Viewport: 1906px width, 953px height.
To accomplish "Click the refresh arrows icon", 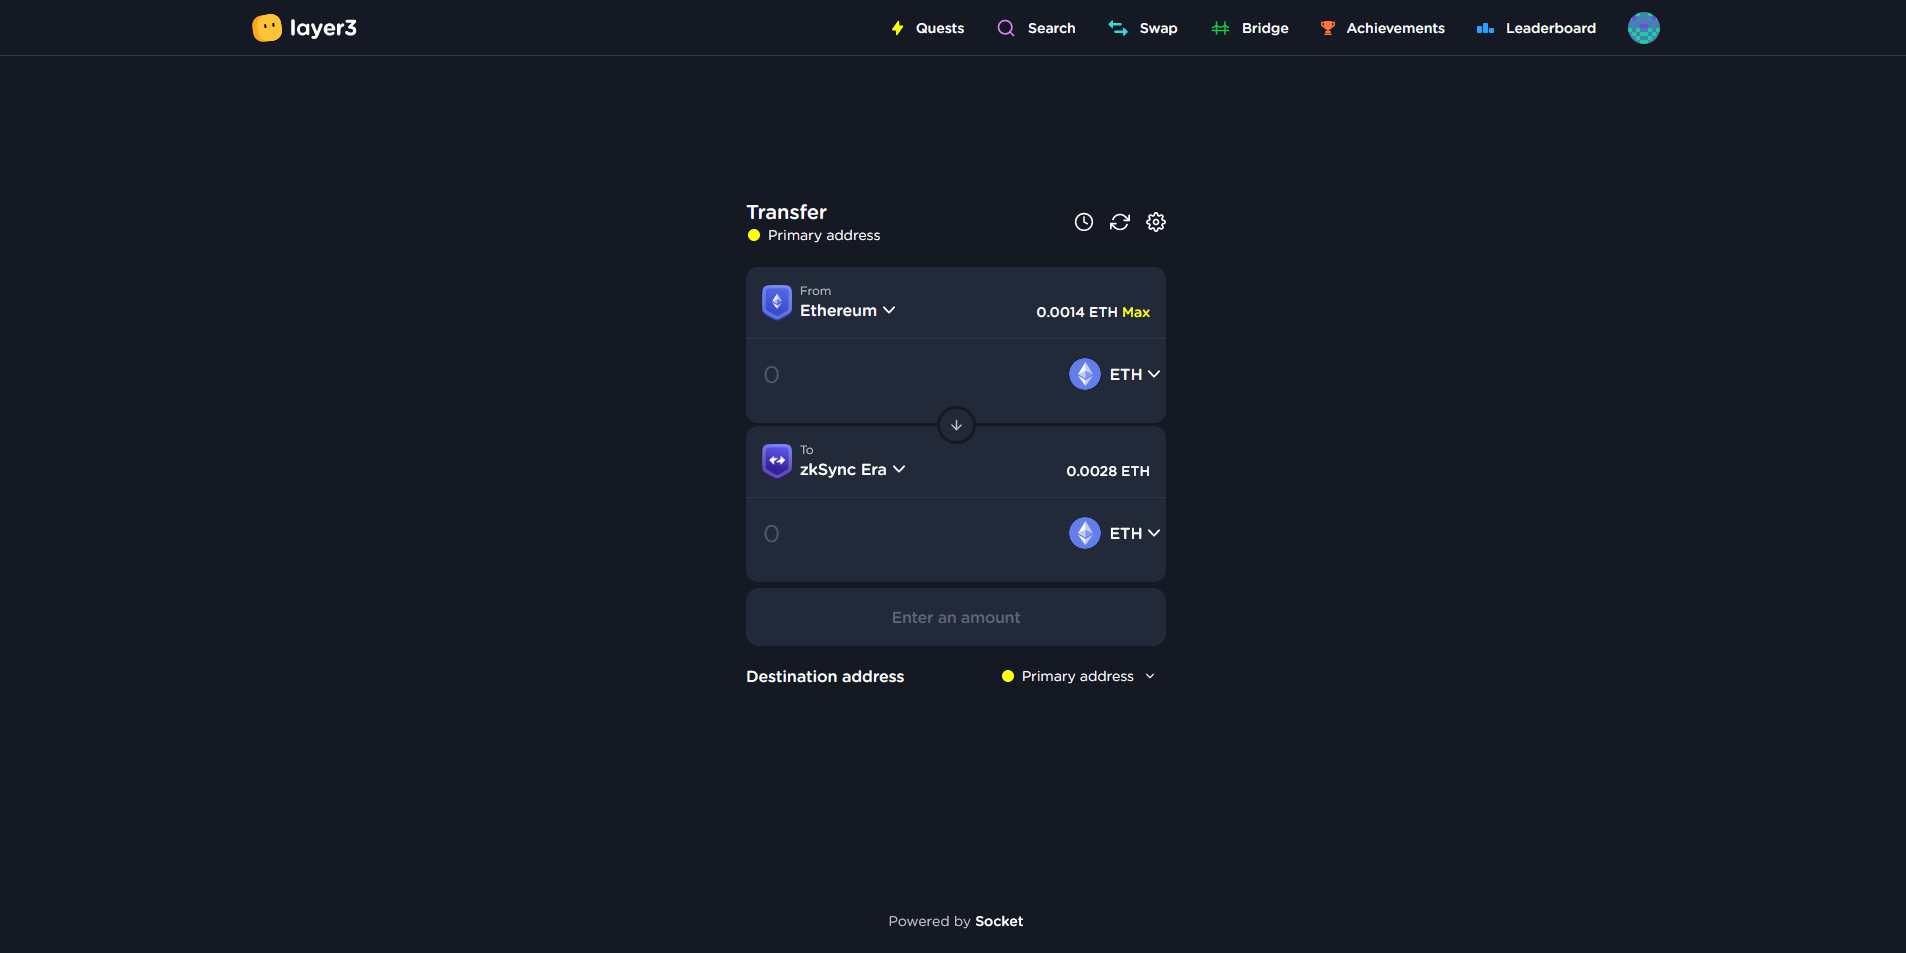I will 1119,222.
